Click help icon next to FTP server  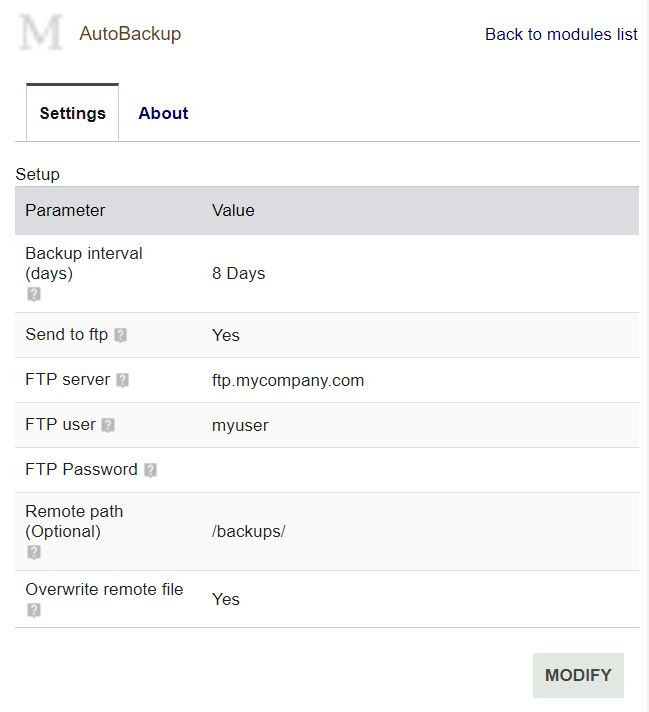pos(123,380)
